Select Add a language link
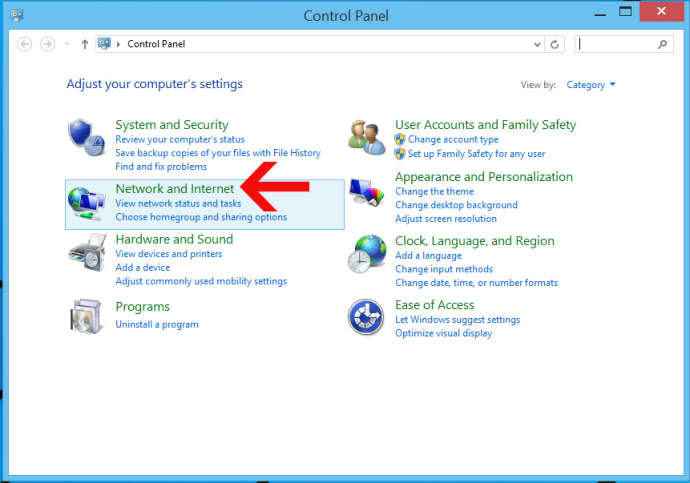Image resolution: width=690 pixels, height=483 pixels. [428, 256]
